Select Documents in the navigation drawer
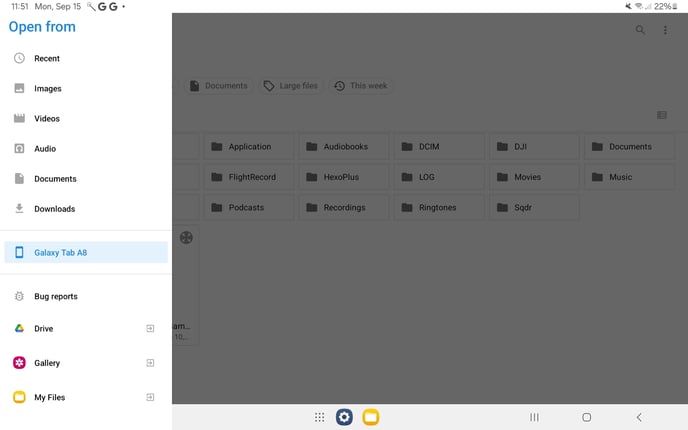This screenshot has height=430, width=688. (55, 179)
